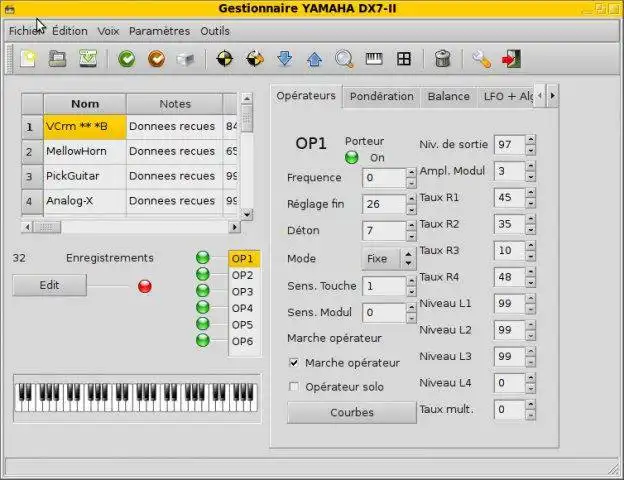Switch to the Pondération tab
This screenshot has height=480, width=624.
coord(382,96)
